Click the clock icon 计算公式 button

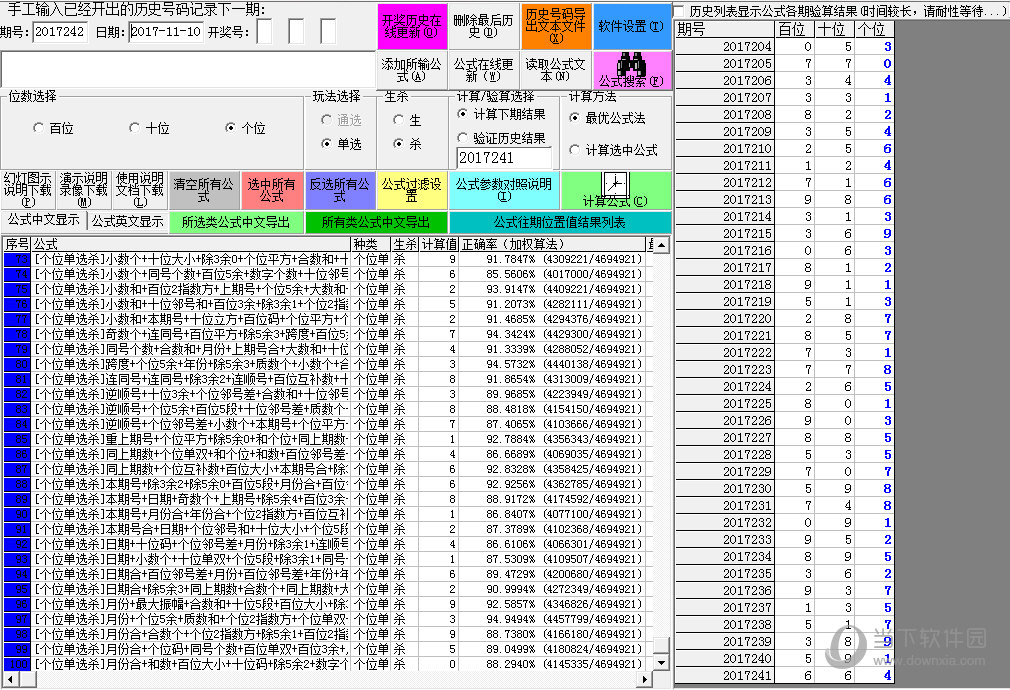pyautogui.click(x=615, y=190)
